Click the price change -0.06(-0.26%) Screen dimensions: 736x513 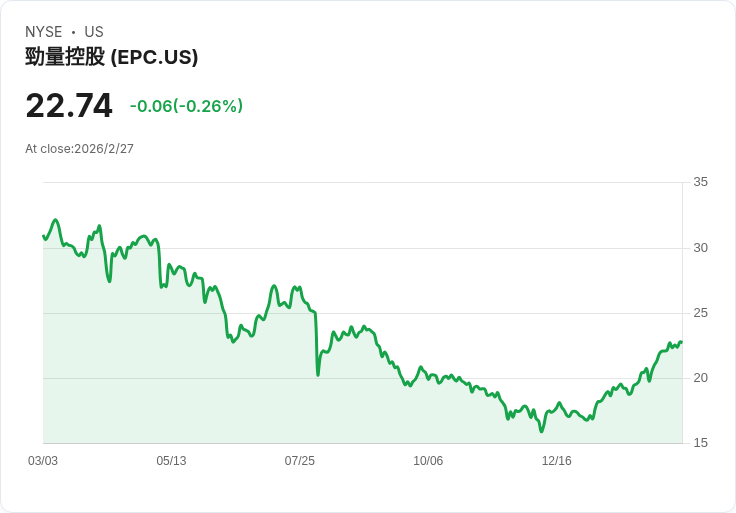coord(186,106)
